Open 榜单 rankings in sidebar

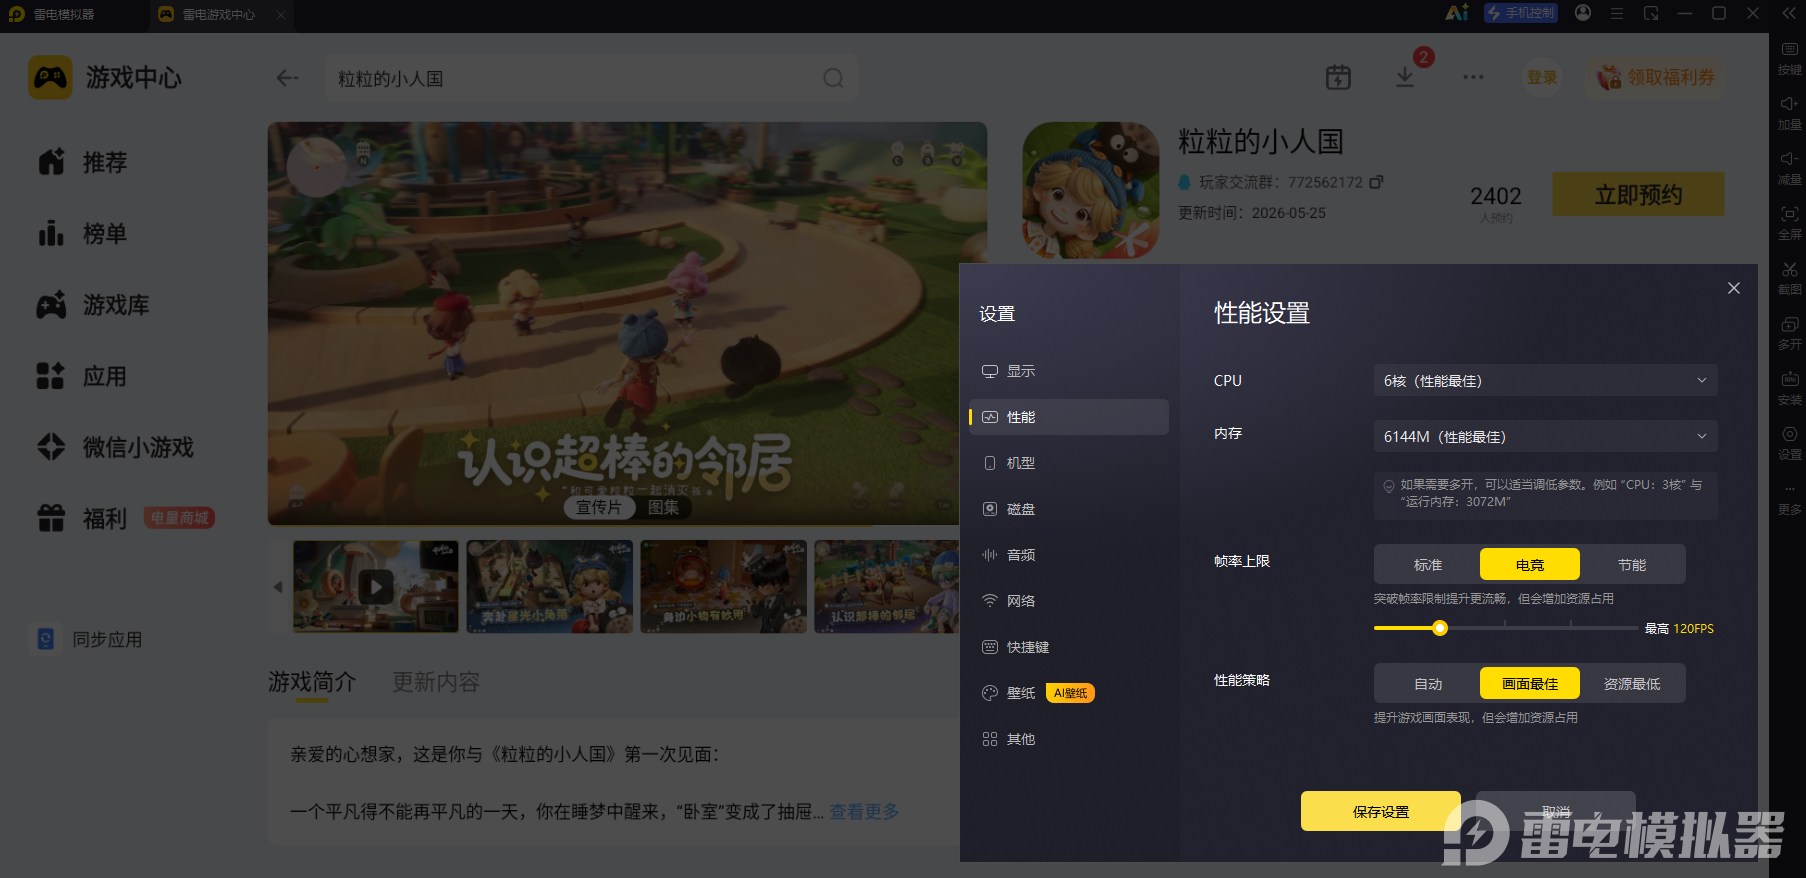pyautogui.click(x=82, y=234)
